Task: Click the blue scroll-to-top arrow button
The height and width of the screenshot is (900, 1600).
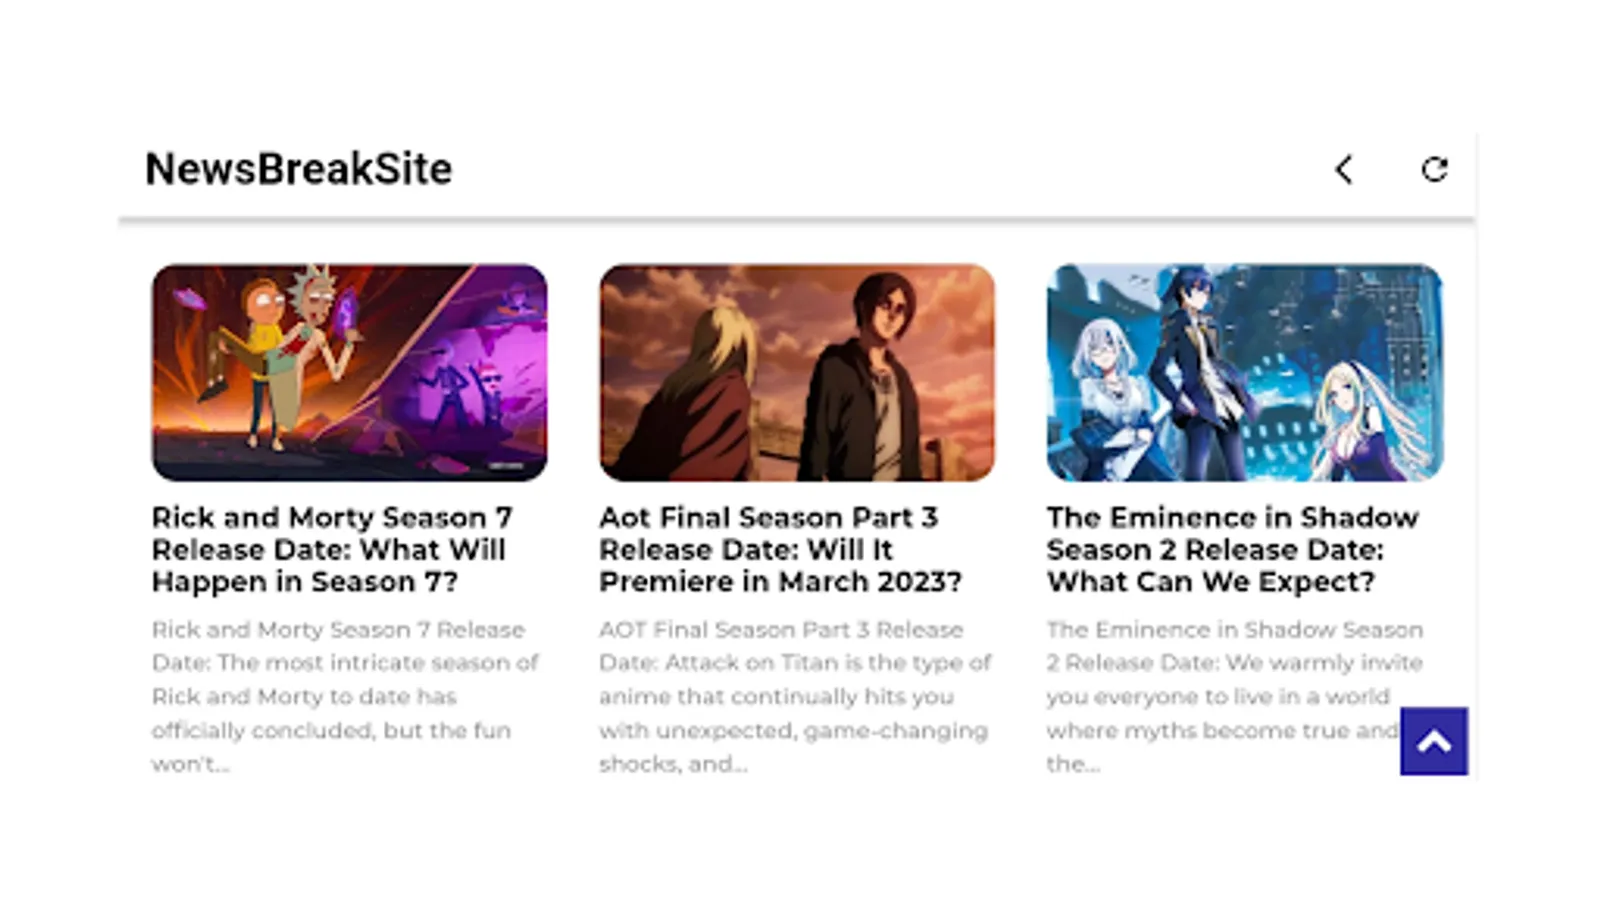Action: click(x=1433, y=741)
